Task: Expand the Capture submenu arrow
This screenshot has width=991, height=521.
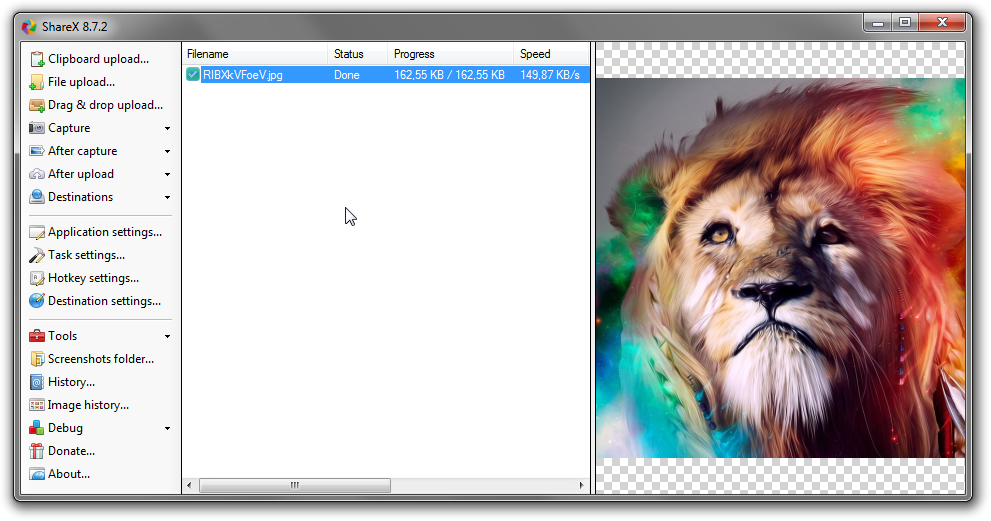Action: [167, 128]
